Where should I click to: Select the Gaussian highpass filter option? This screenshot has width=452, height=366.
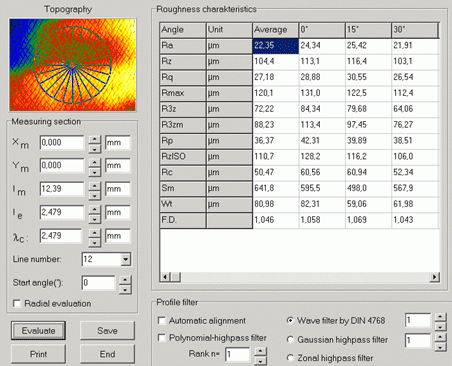[290, 339]
